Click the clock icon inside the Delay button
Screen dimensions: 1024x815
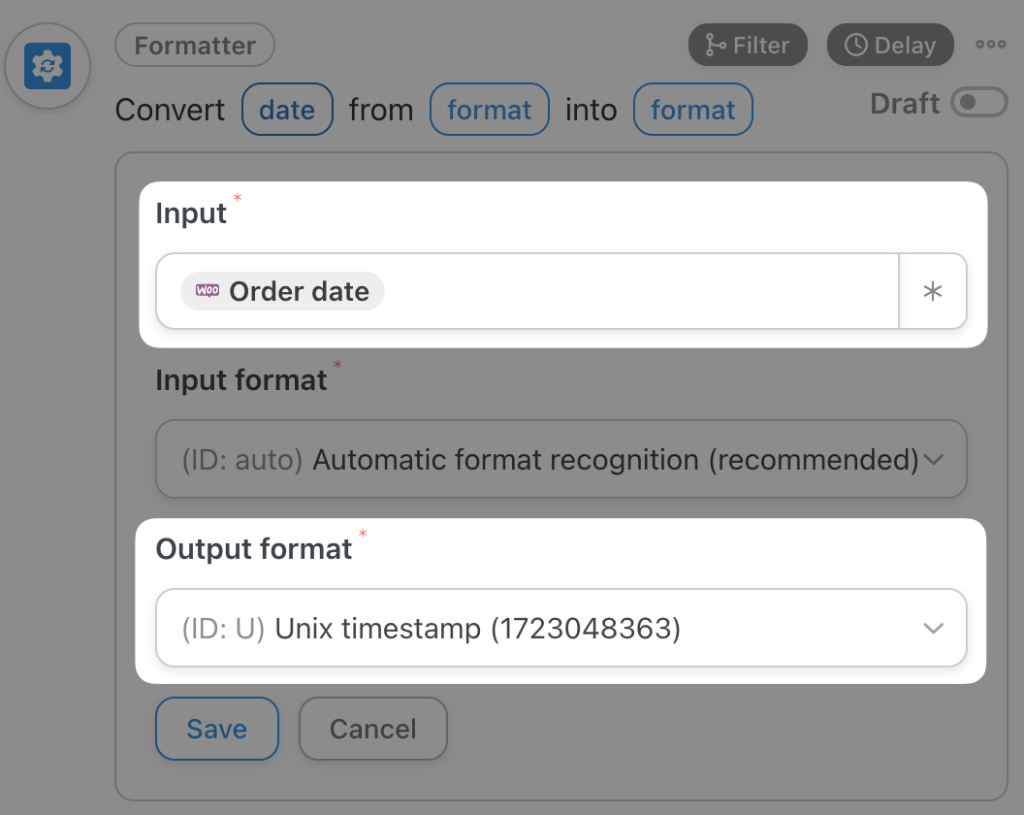(x=855, y=44)
